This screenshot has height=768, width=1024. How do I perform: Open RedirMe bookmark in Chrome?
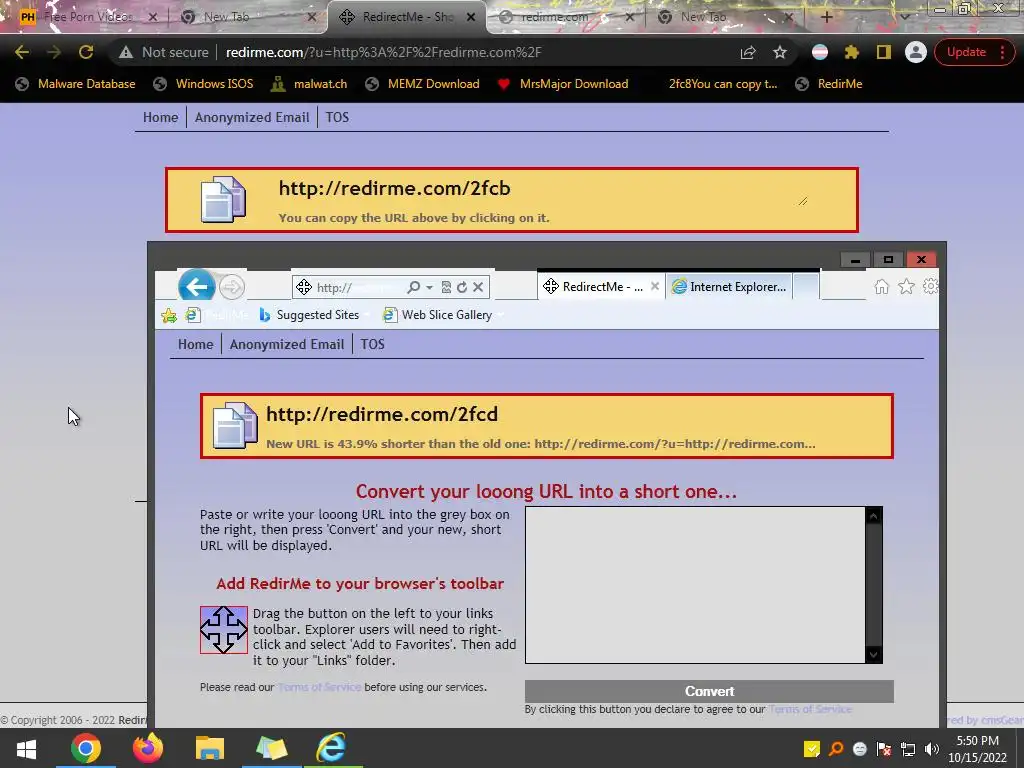[829, 84]
